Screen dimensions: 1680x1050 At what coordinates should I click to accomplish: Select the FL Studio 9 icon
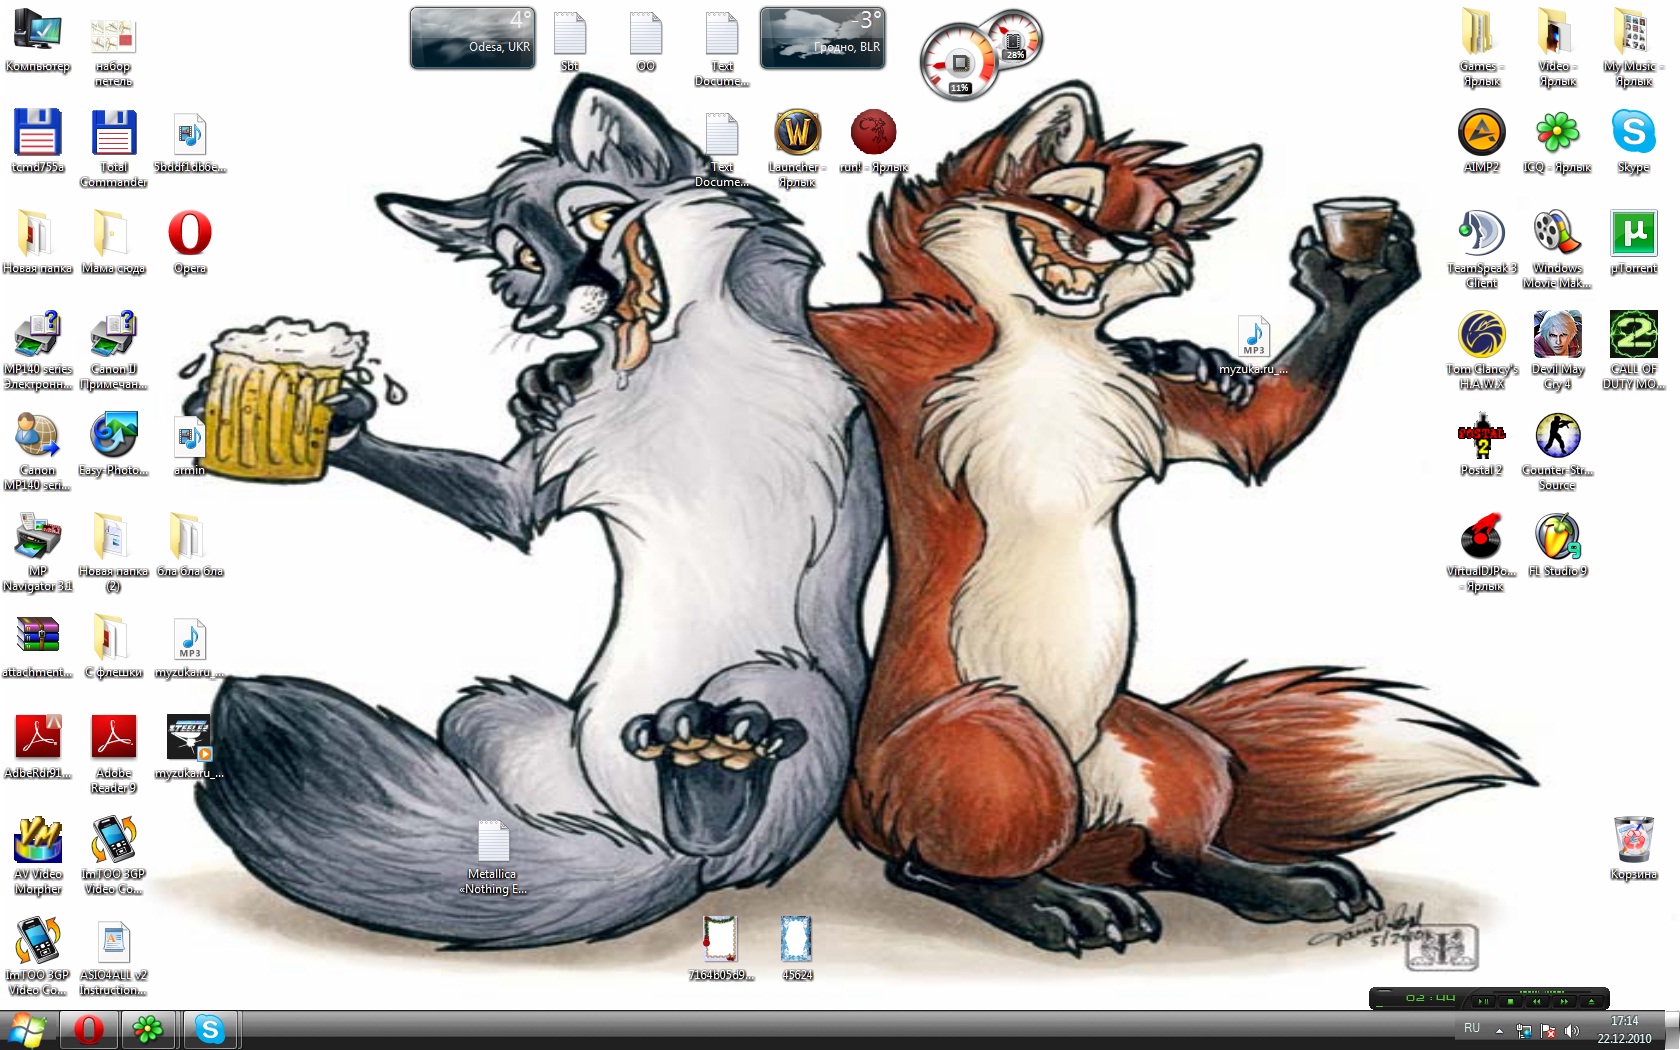click(1557, 538)
